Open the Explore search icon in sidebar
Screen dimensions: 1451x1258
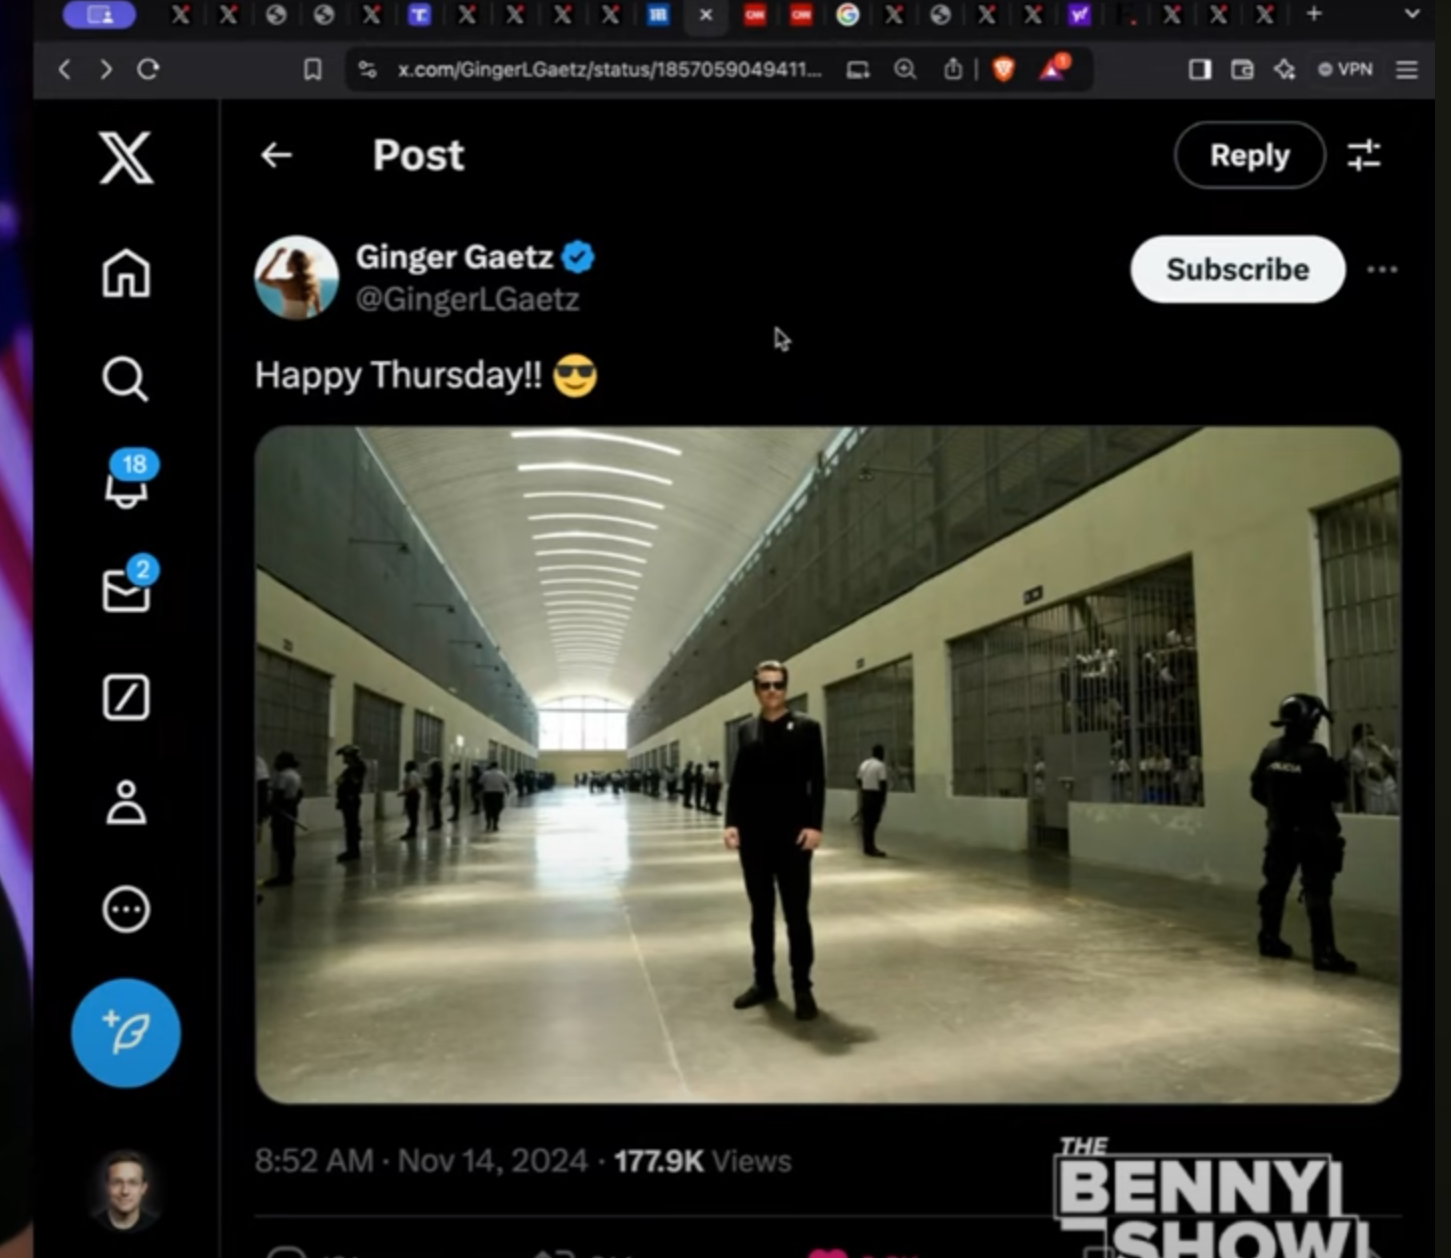tap(125, 379)
